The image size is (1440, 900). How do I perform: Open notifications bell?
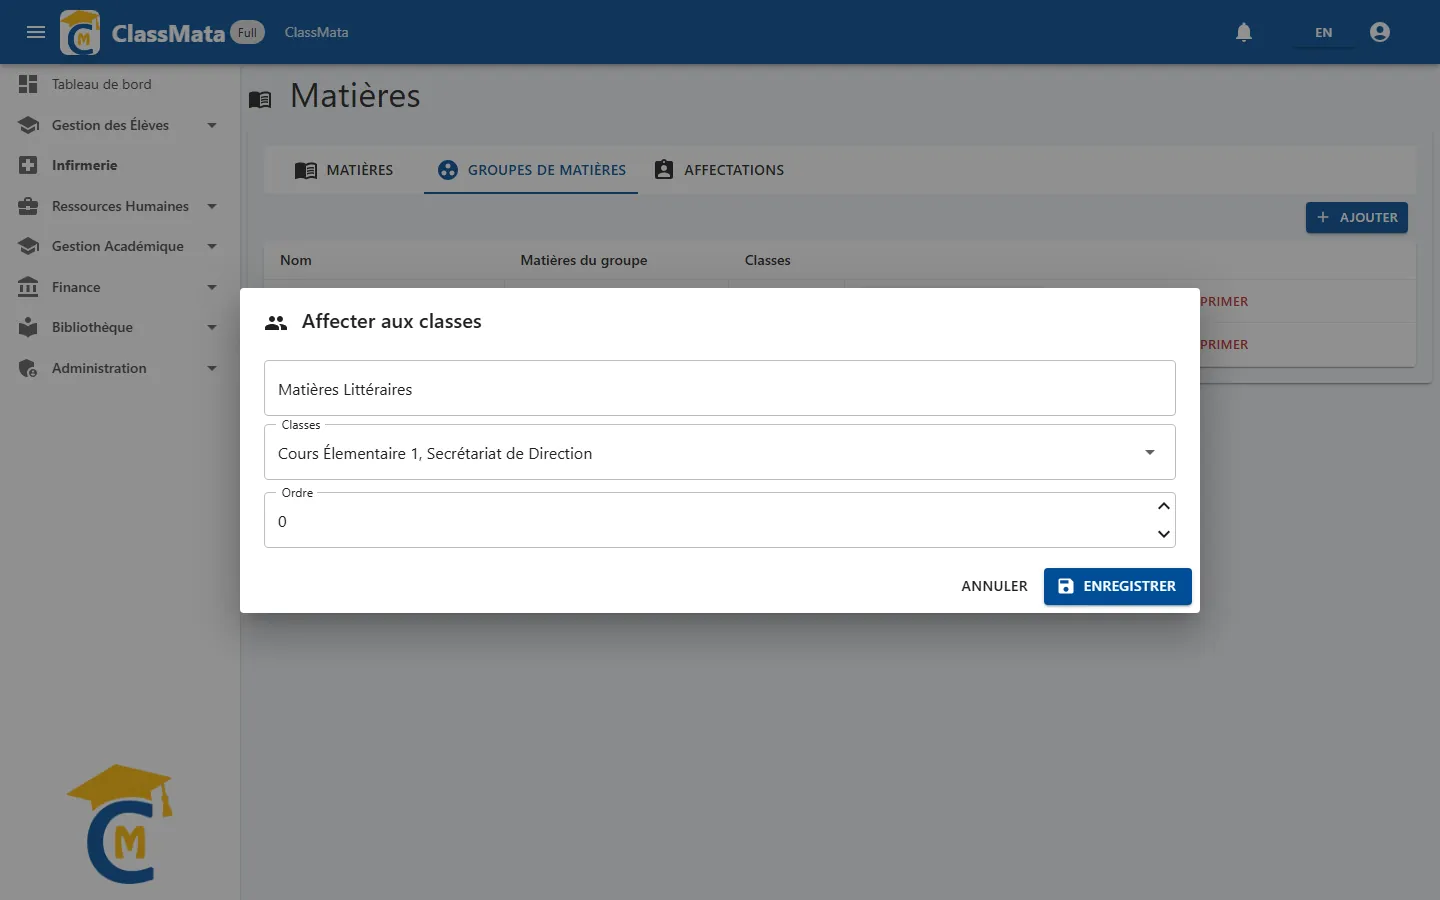(x=1244, y=32)
